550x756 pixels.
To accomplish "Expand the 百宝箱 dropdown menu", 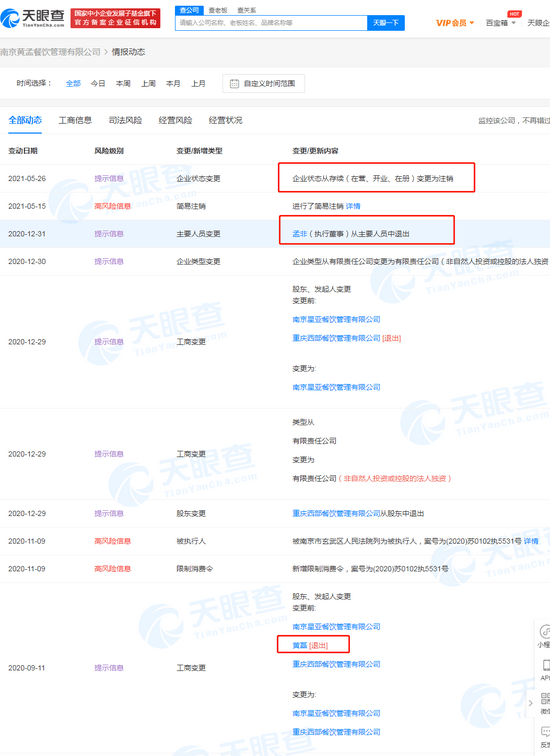I will pos(501,23).
